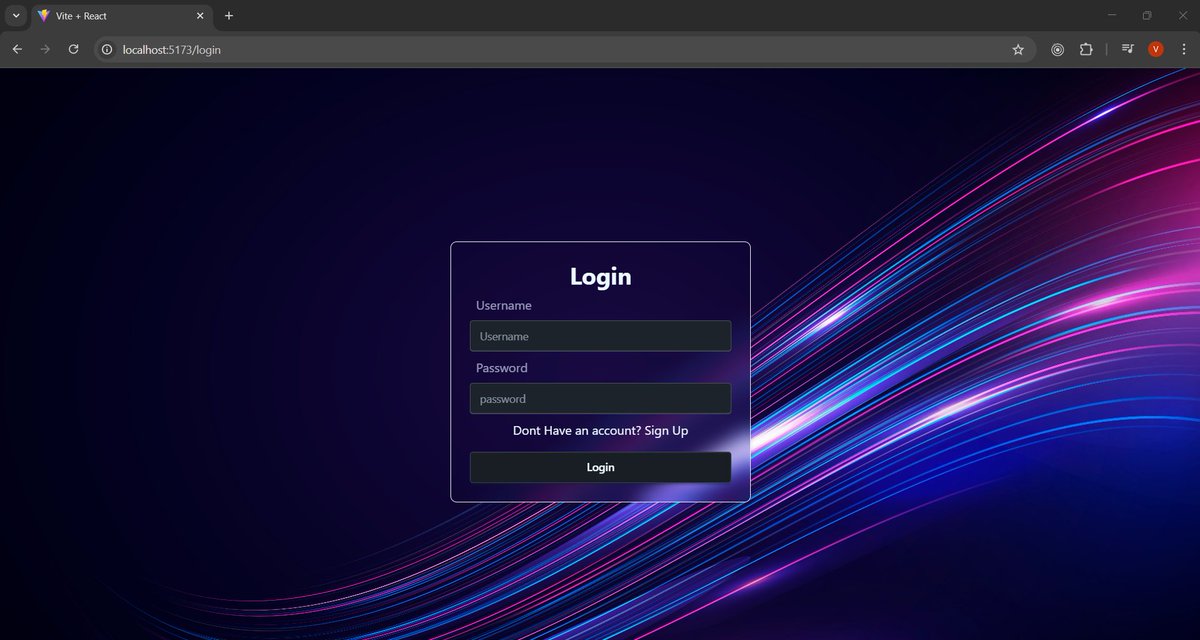Focus the password input field
Screen dimensions: 1200x640
(x=600, y=398)
